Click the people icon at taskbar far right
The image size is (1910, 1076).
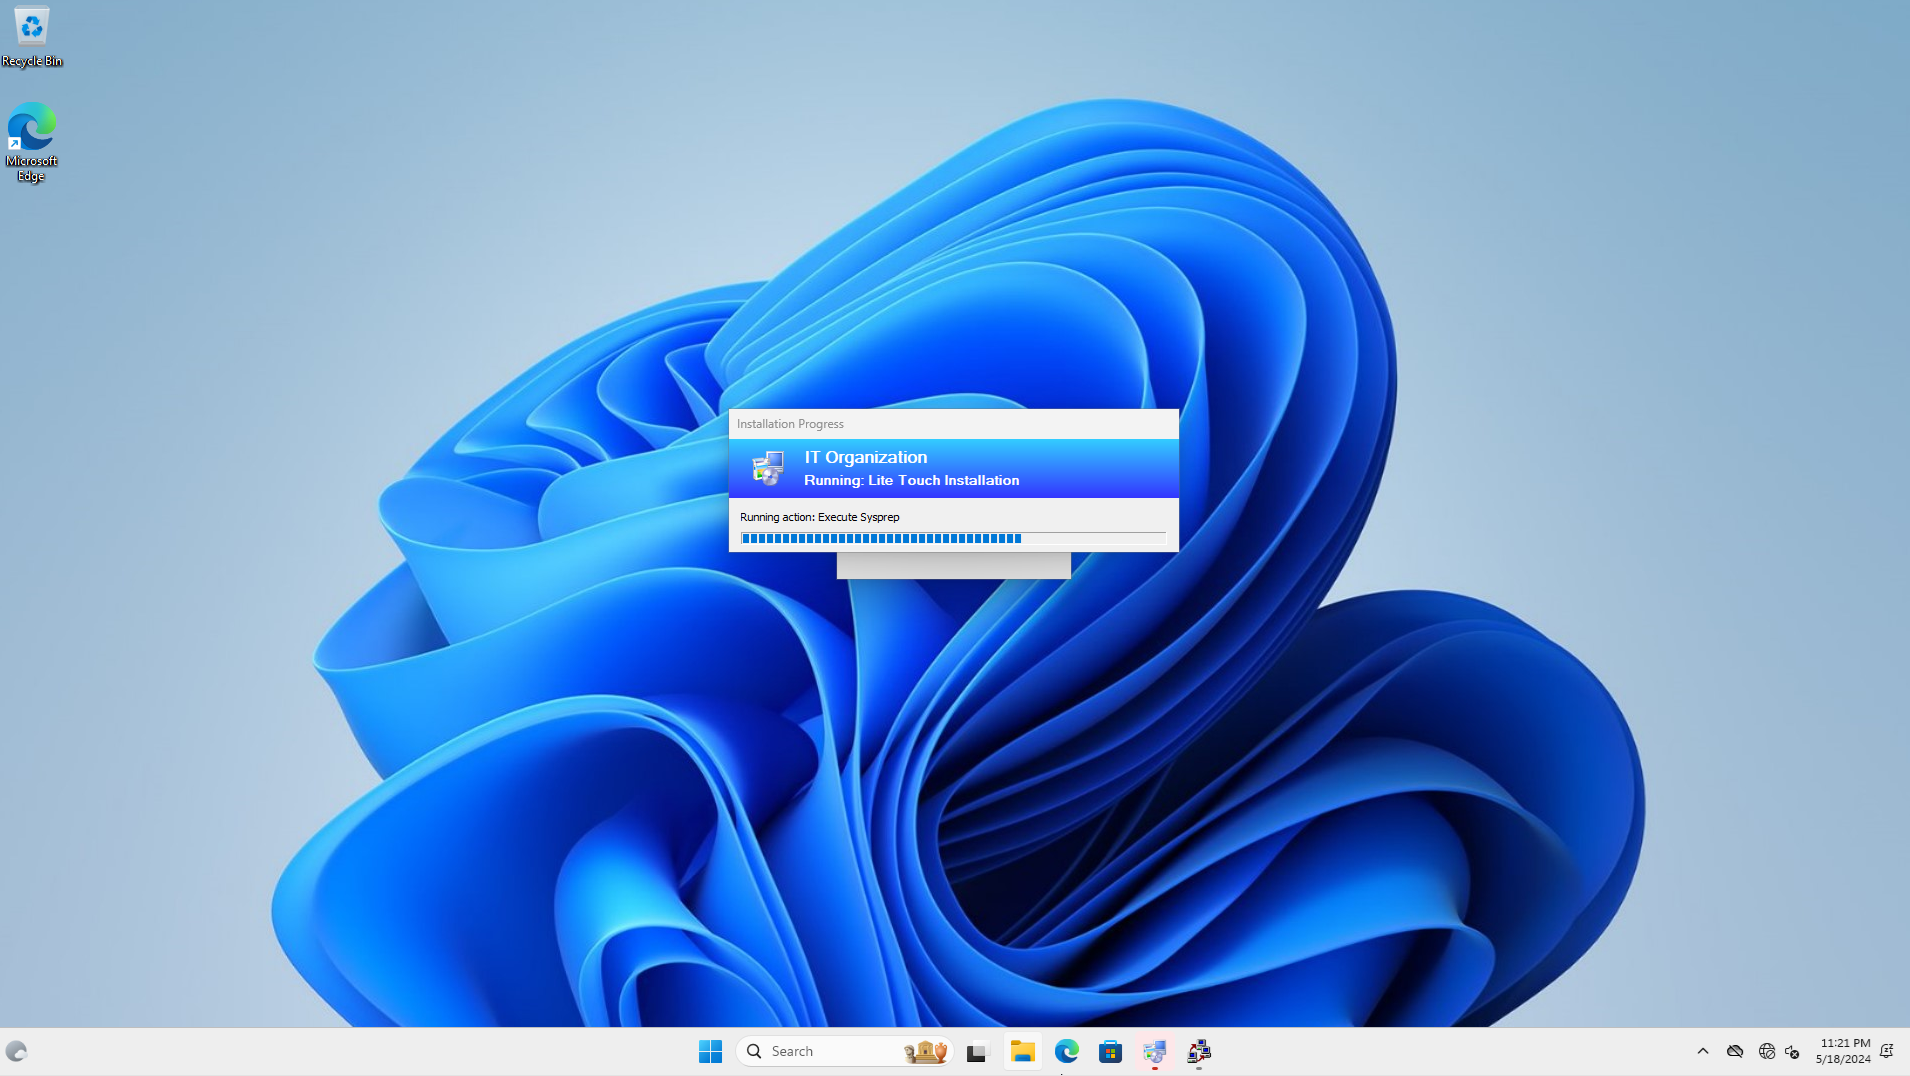(x=1888, y=1051)
